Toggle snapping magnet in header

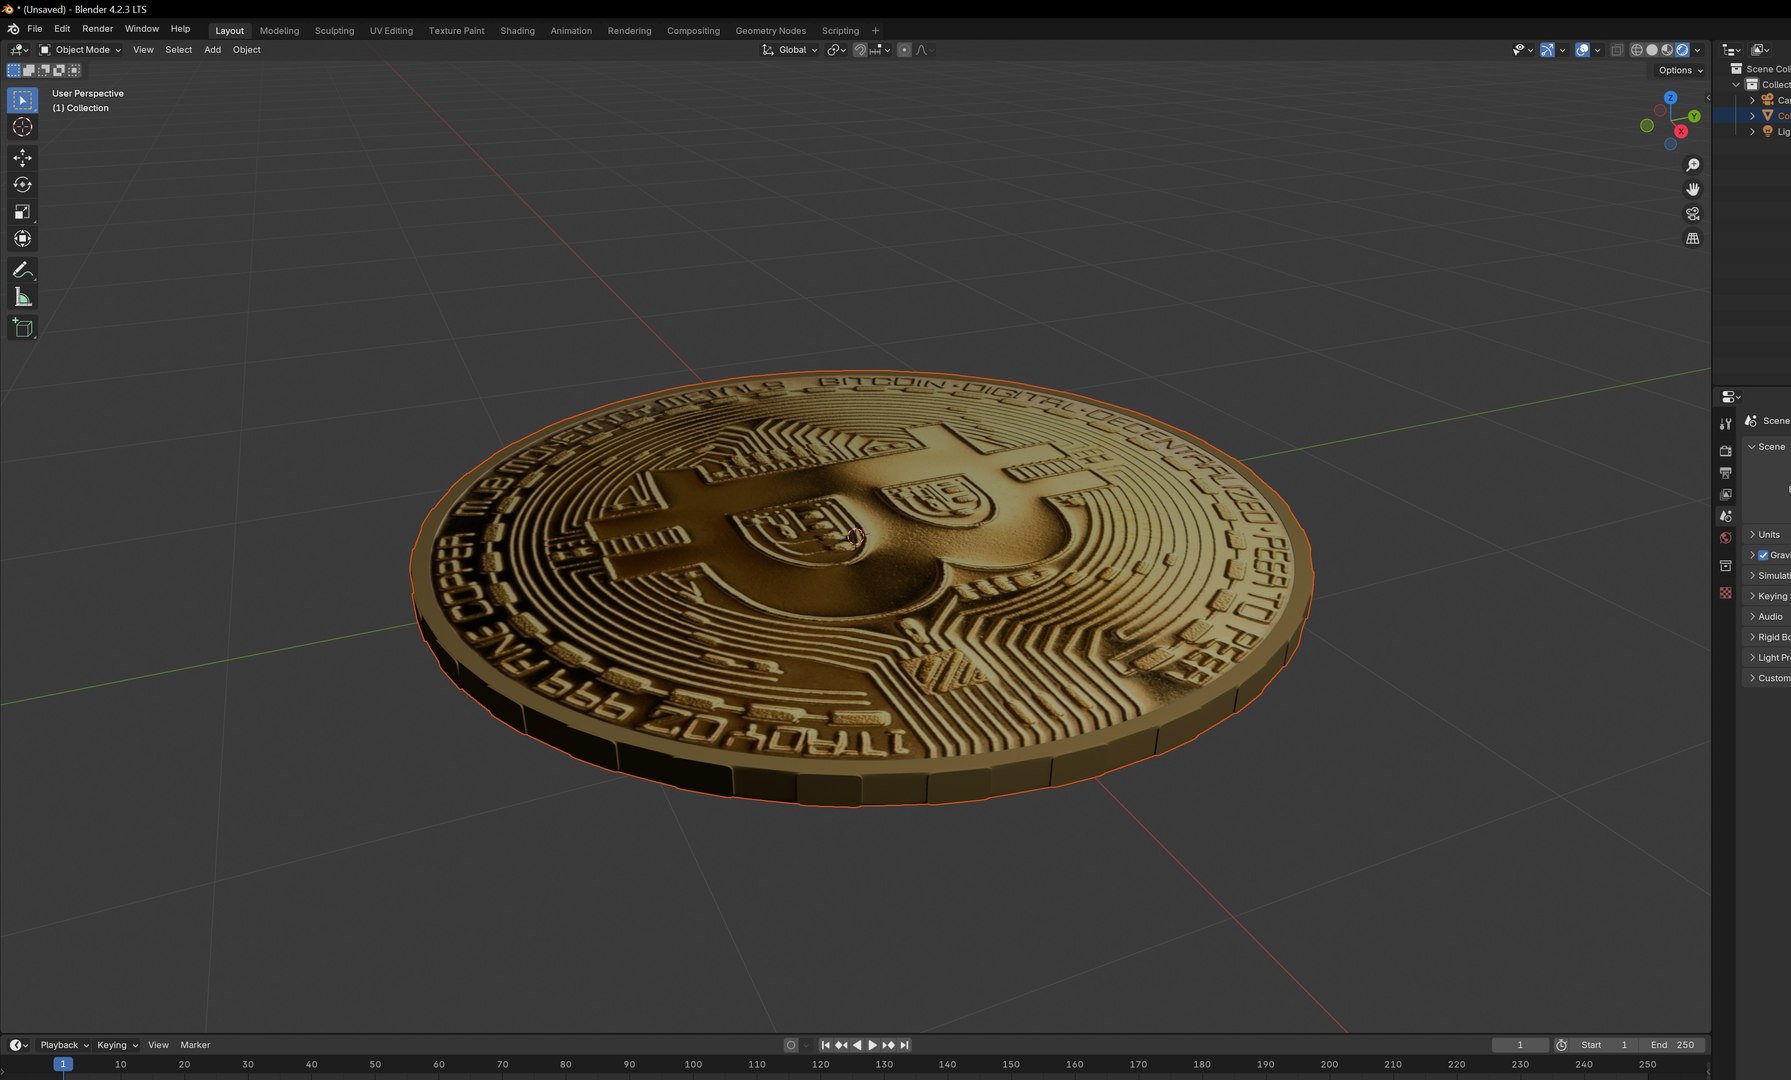click(x=859, y=50)
